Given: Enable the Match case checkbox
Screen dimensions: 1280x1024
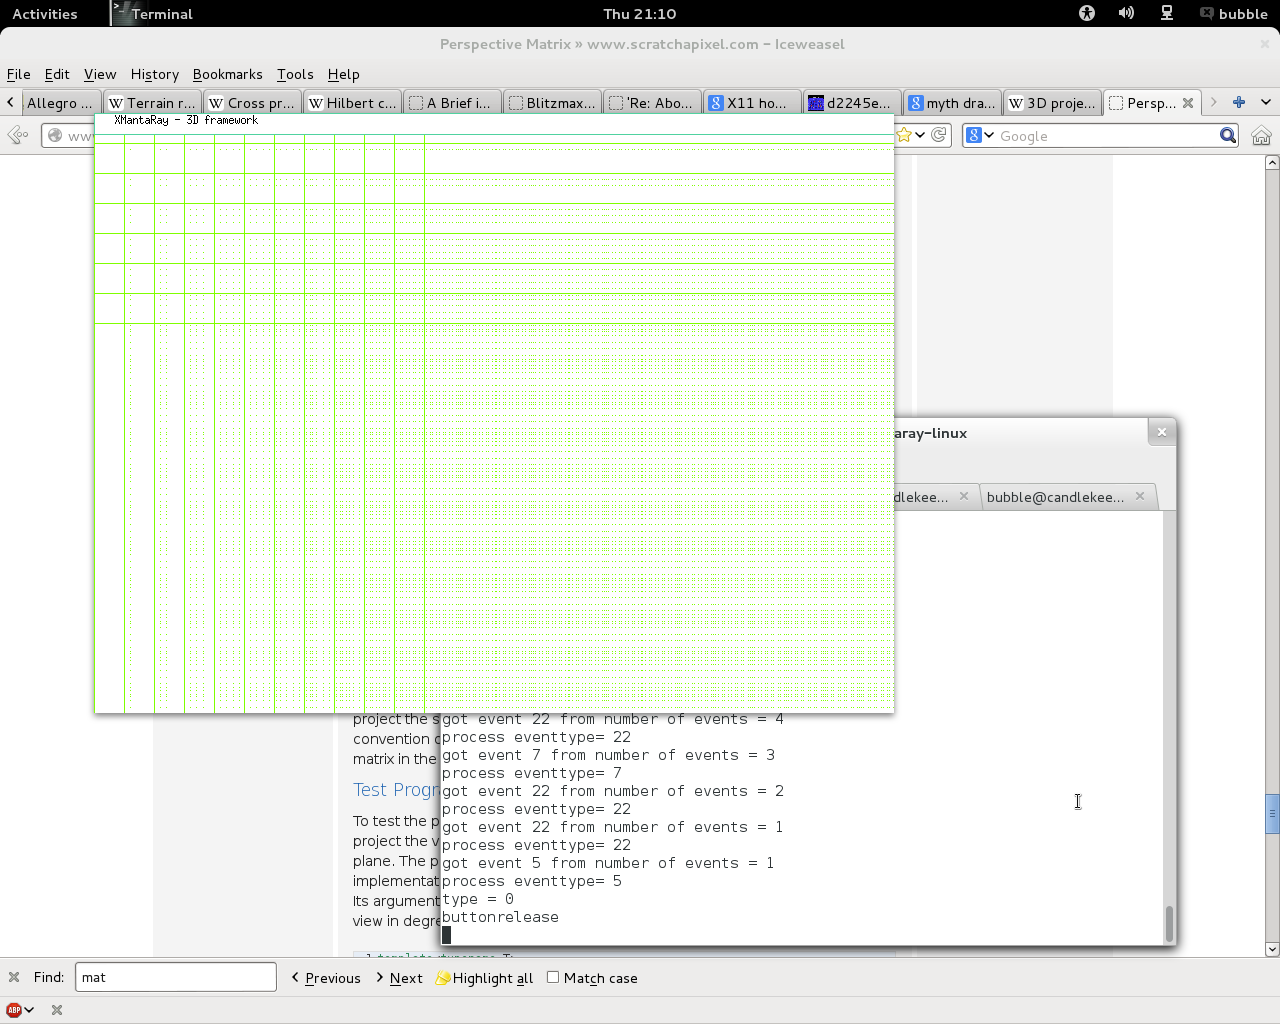Looking at the screenshot, I should click(553, 978).
